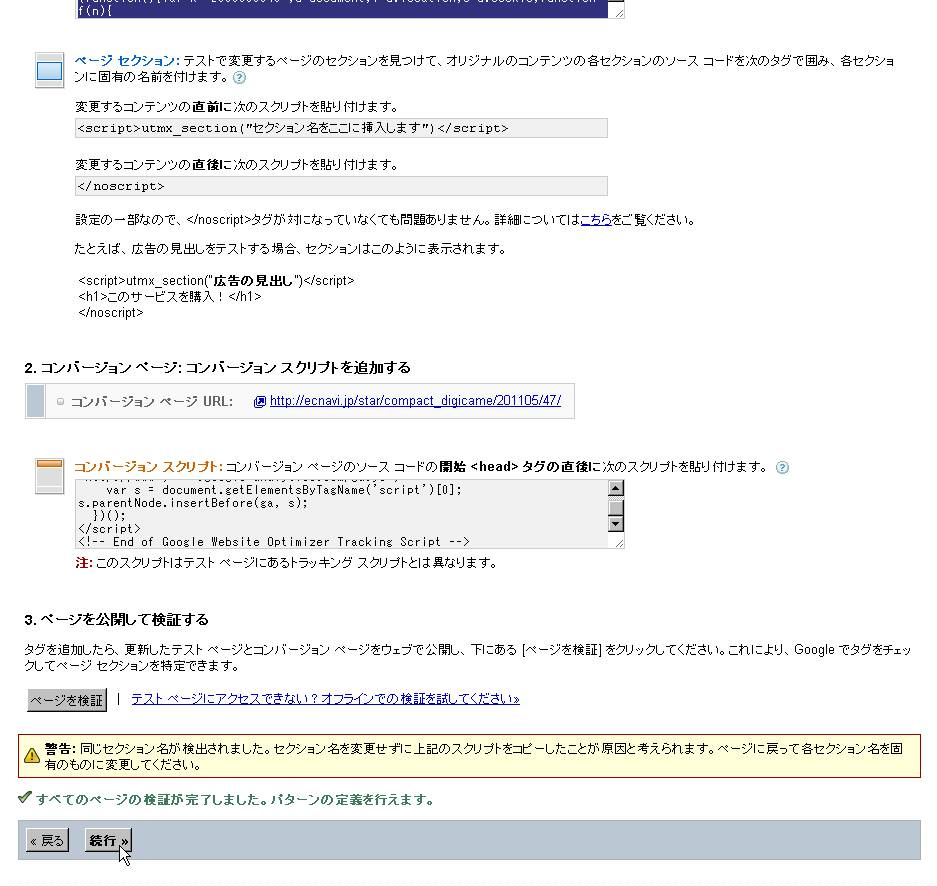Click scroll up arrow in conversion script box
Image resolution: width=937 pixels, height=886 pixels.
click(x=616, y=488)
